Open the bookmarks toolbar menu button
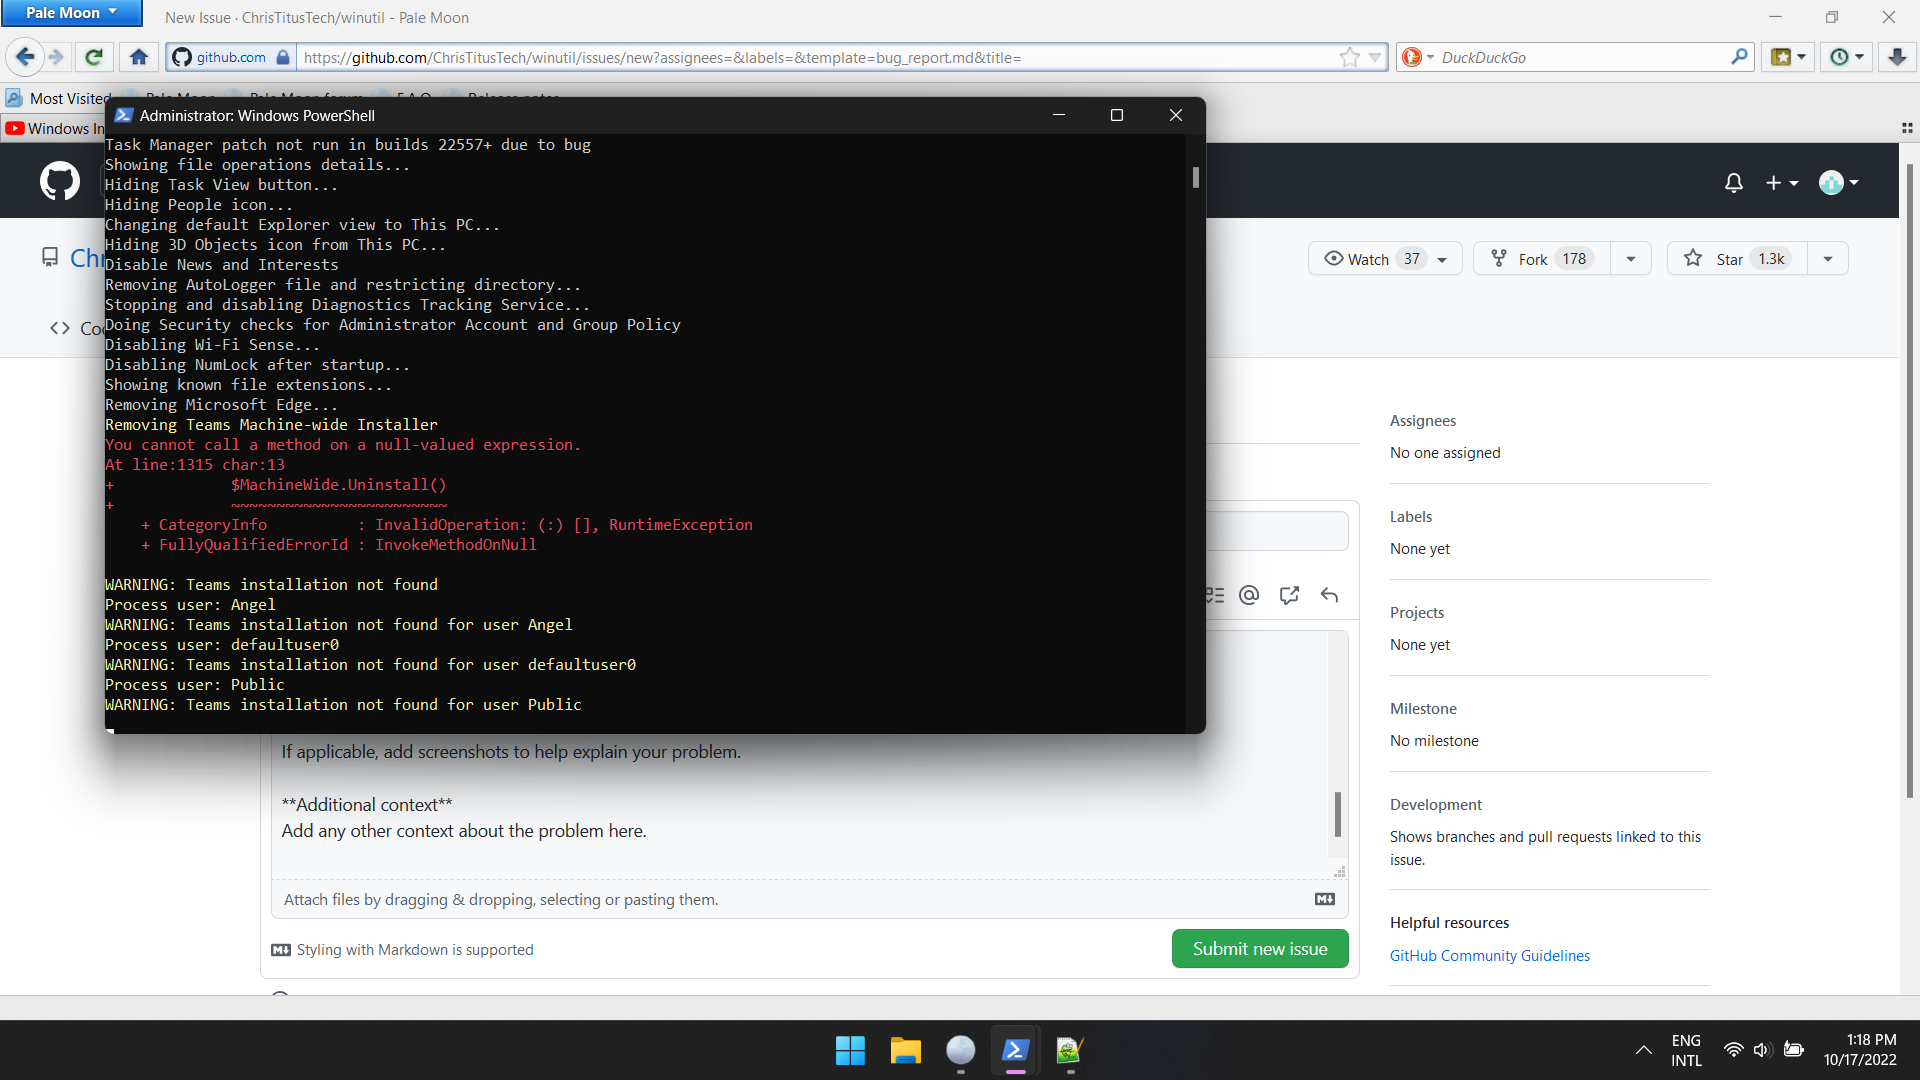The width and height of the screenshot is (1920, 1080). tap(1788, 57)
